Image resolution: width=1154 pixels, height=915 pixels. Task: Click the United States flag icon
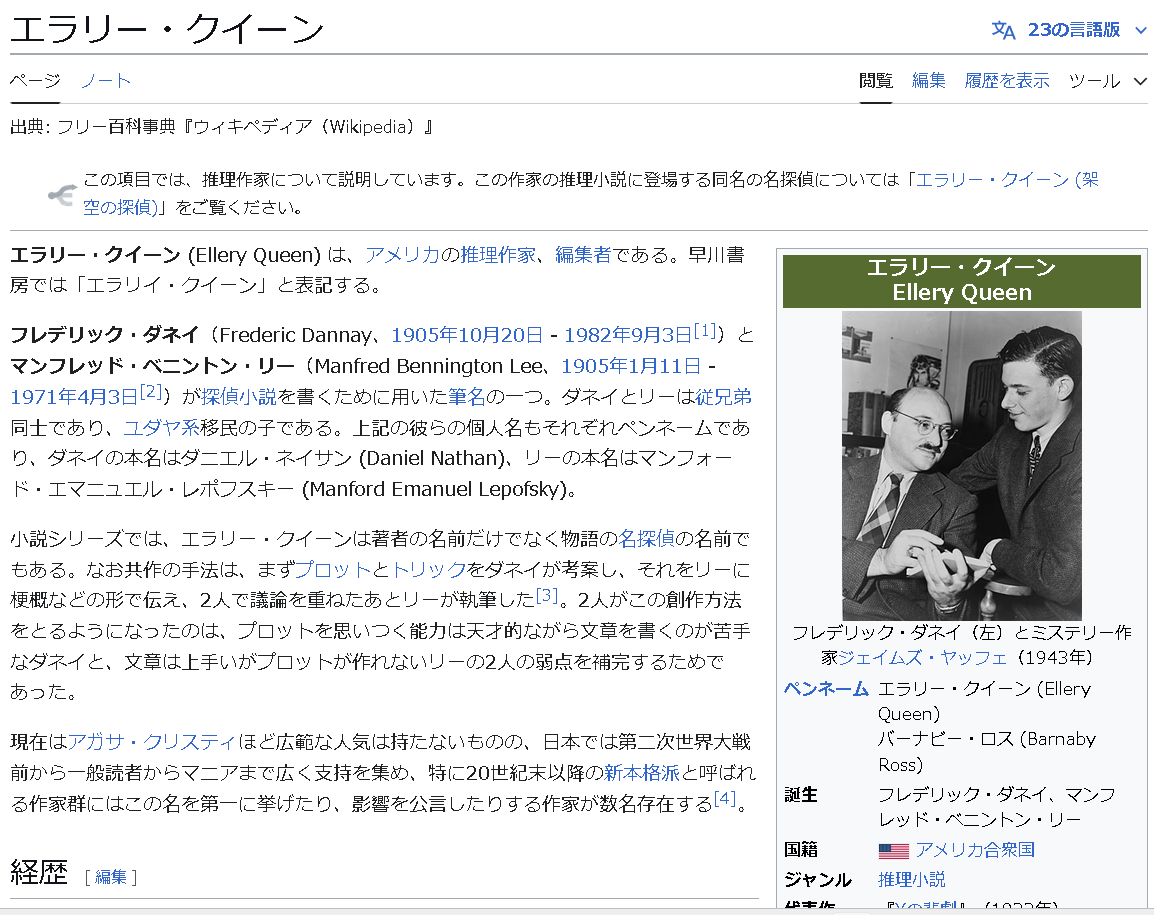893,850
